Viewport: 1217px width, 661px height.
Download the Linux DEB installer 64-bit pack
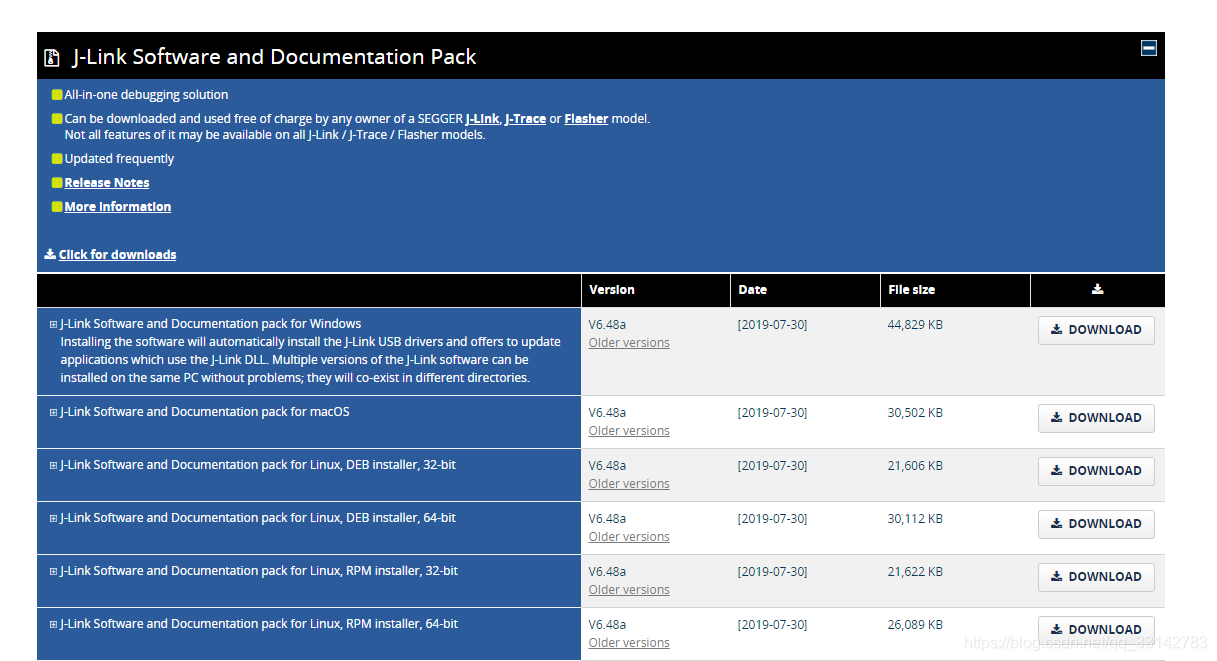coord(1096,524)
